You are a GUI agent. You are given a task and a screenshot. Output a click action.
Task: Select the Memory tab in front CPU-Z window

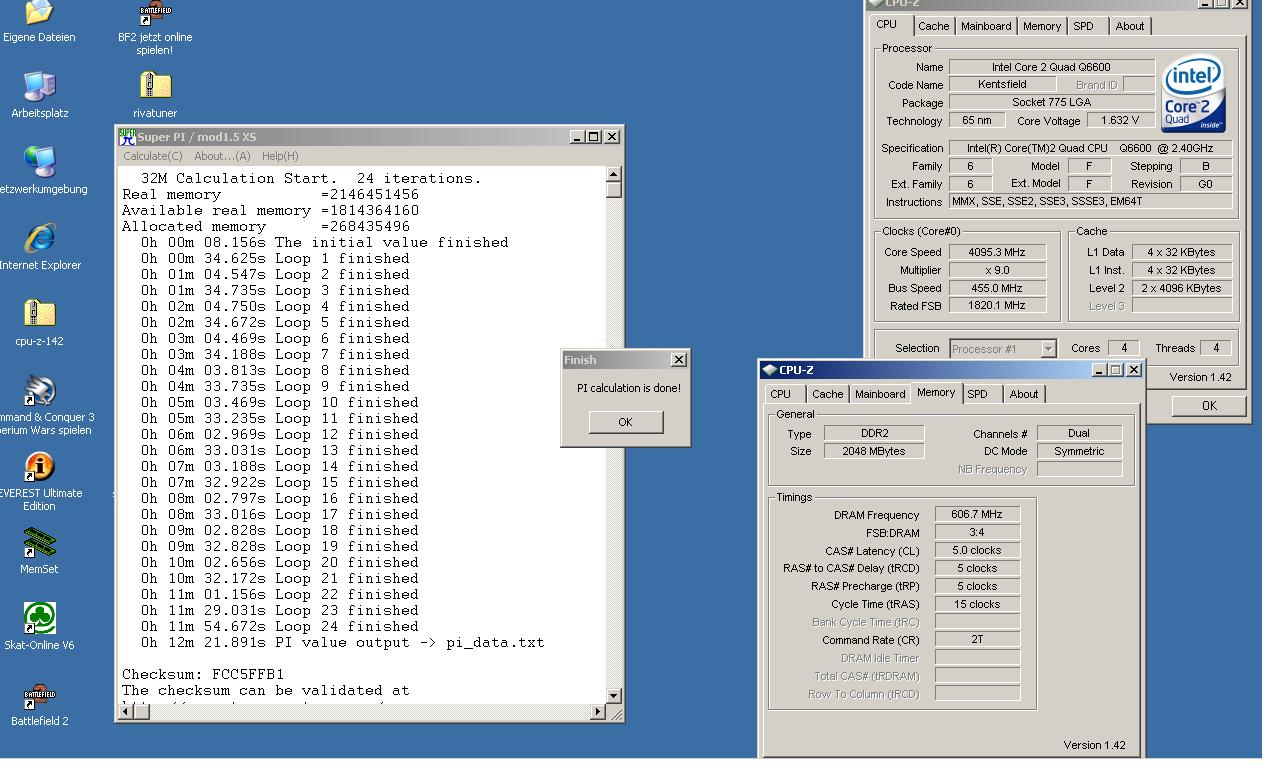pyautogui.click(x=936, y=393)
